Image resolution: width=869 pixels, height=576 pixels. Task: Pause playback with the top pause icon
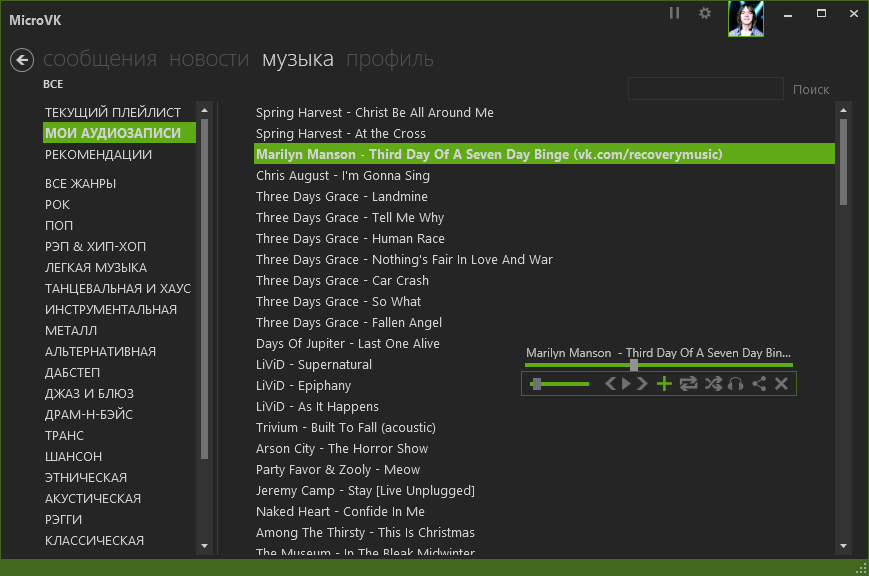pos(674,13)
